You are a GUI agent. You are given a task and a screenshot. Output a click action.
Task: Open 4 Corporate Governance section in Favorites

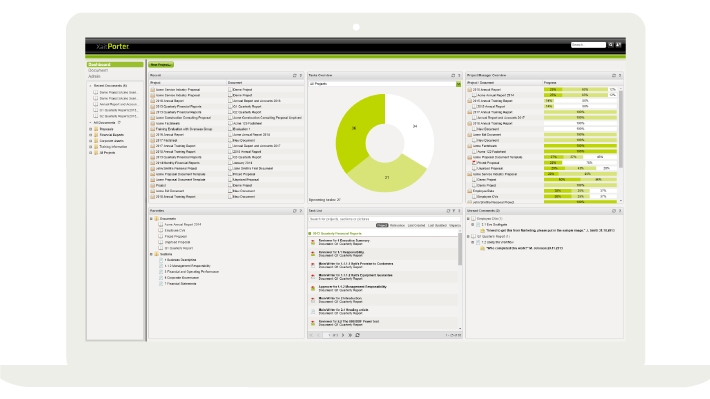coord(182,278)
